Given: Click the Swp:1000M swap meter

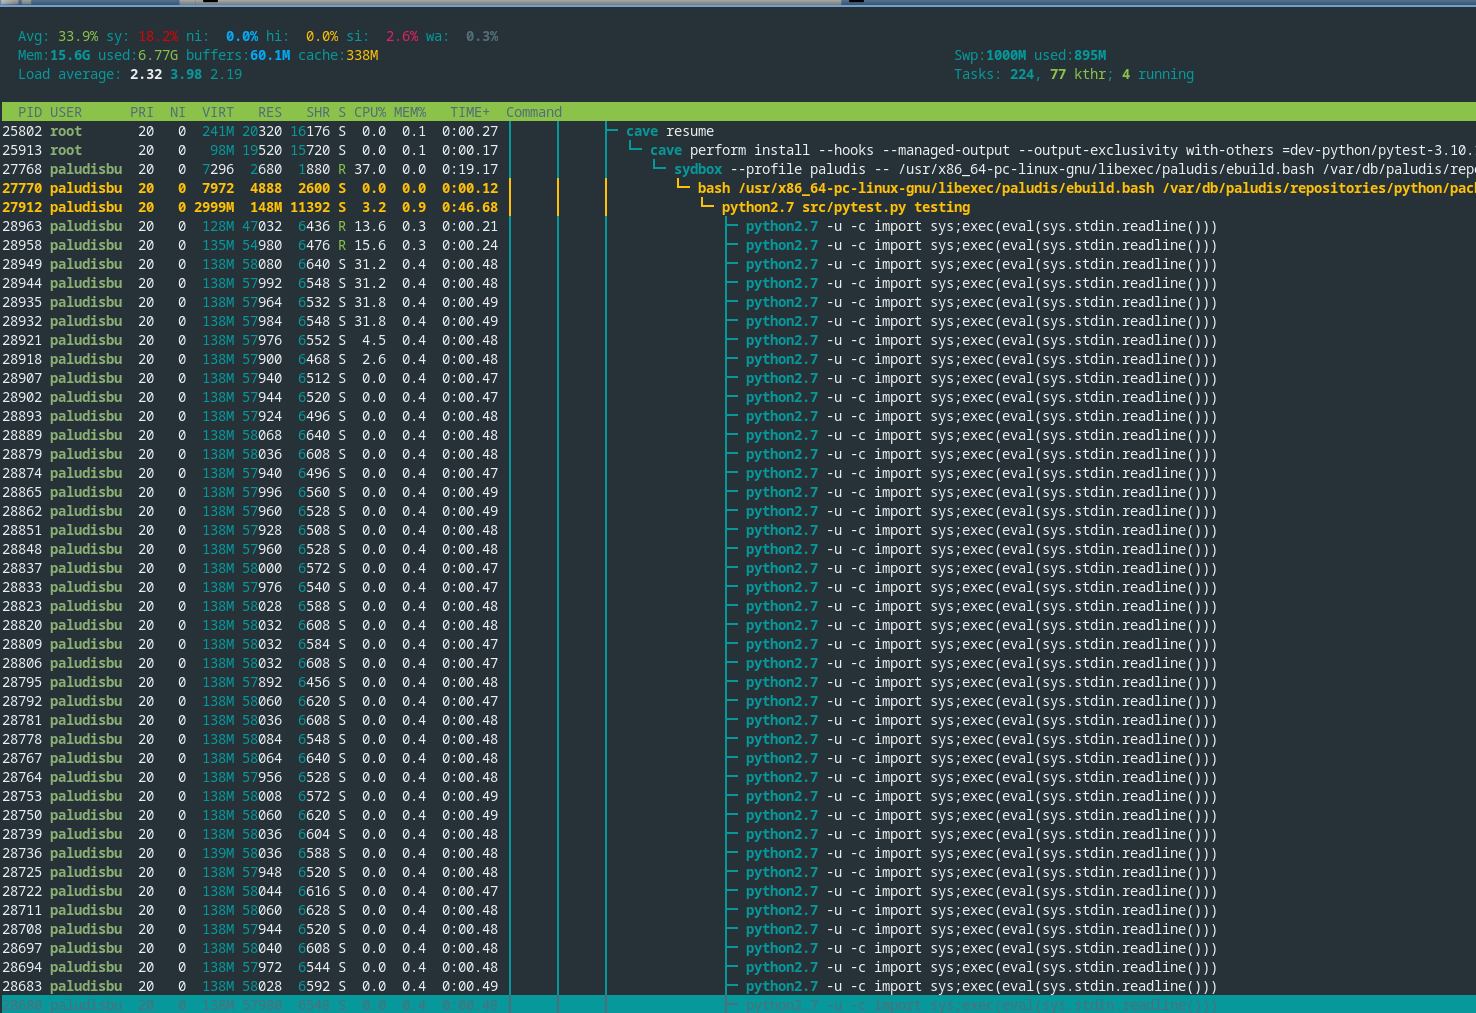Looking at the screenshot, I should click(x=990, y=55).
